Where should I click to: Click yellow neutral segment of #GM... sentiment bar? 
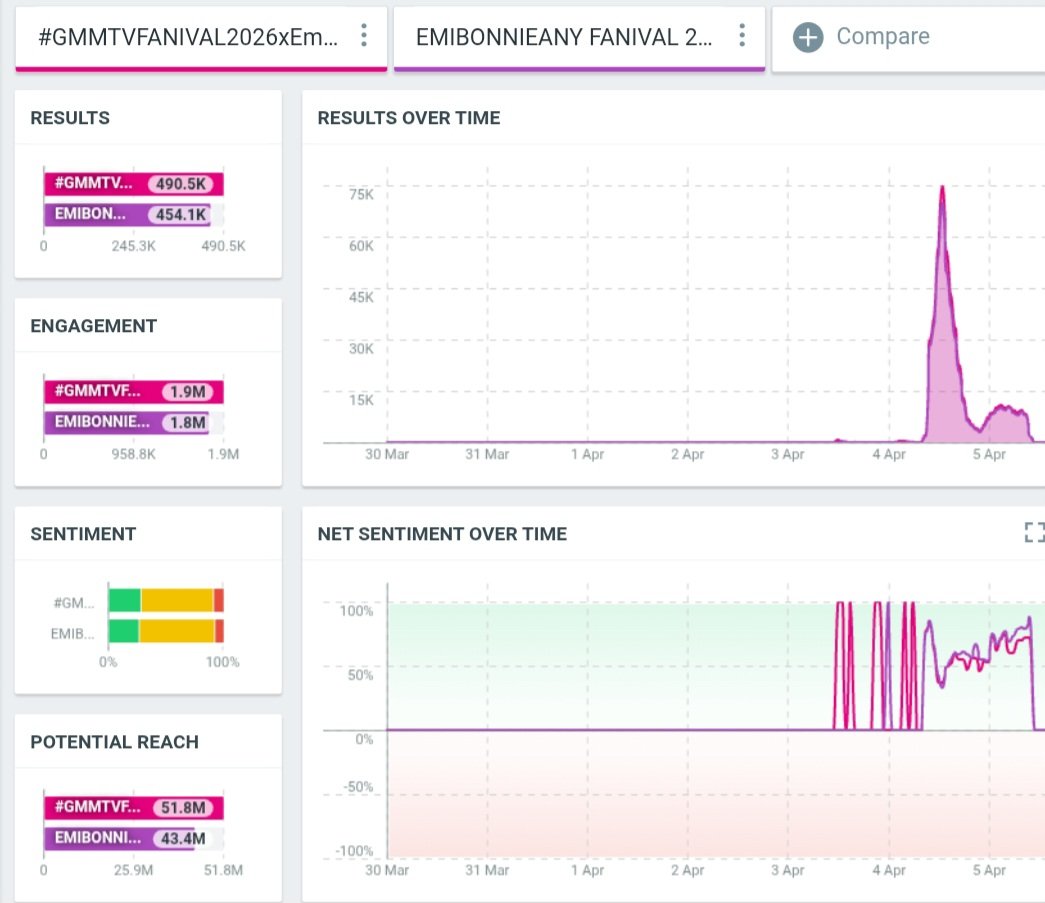(x=177, y=600)
